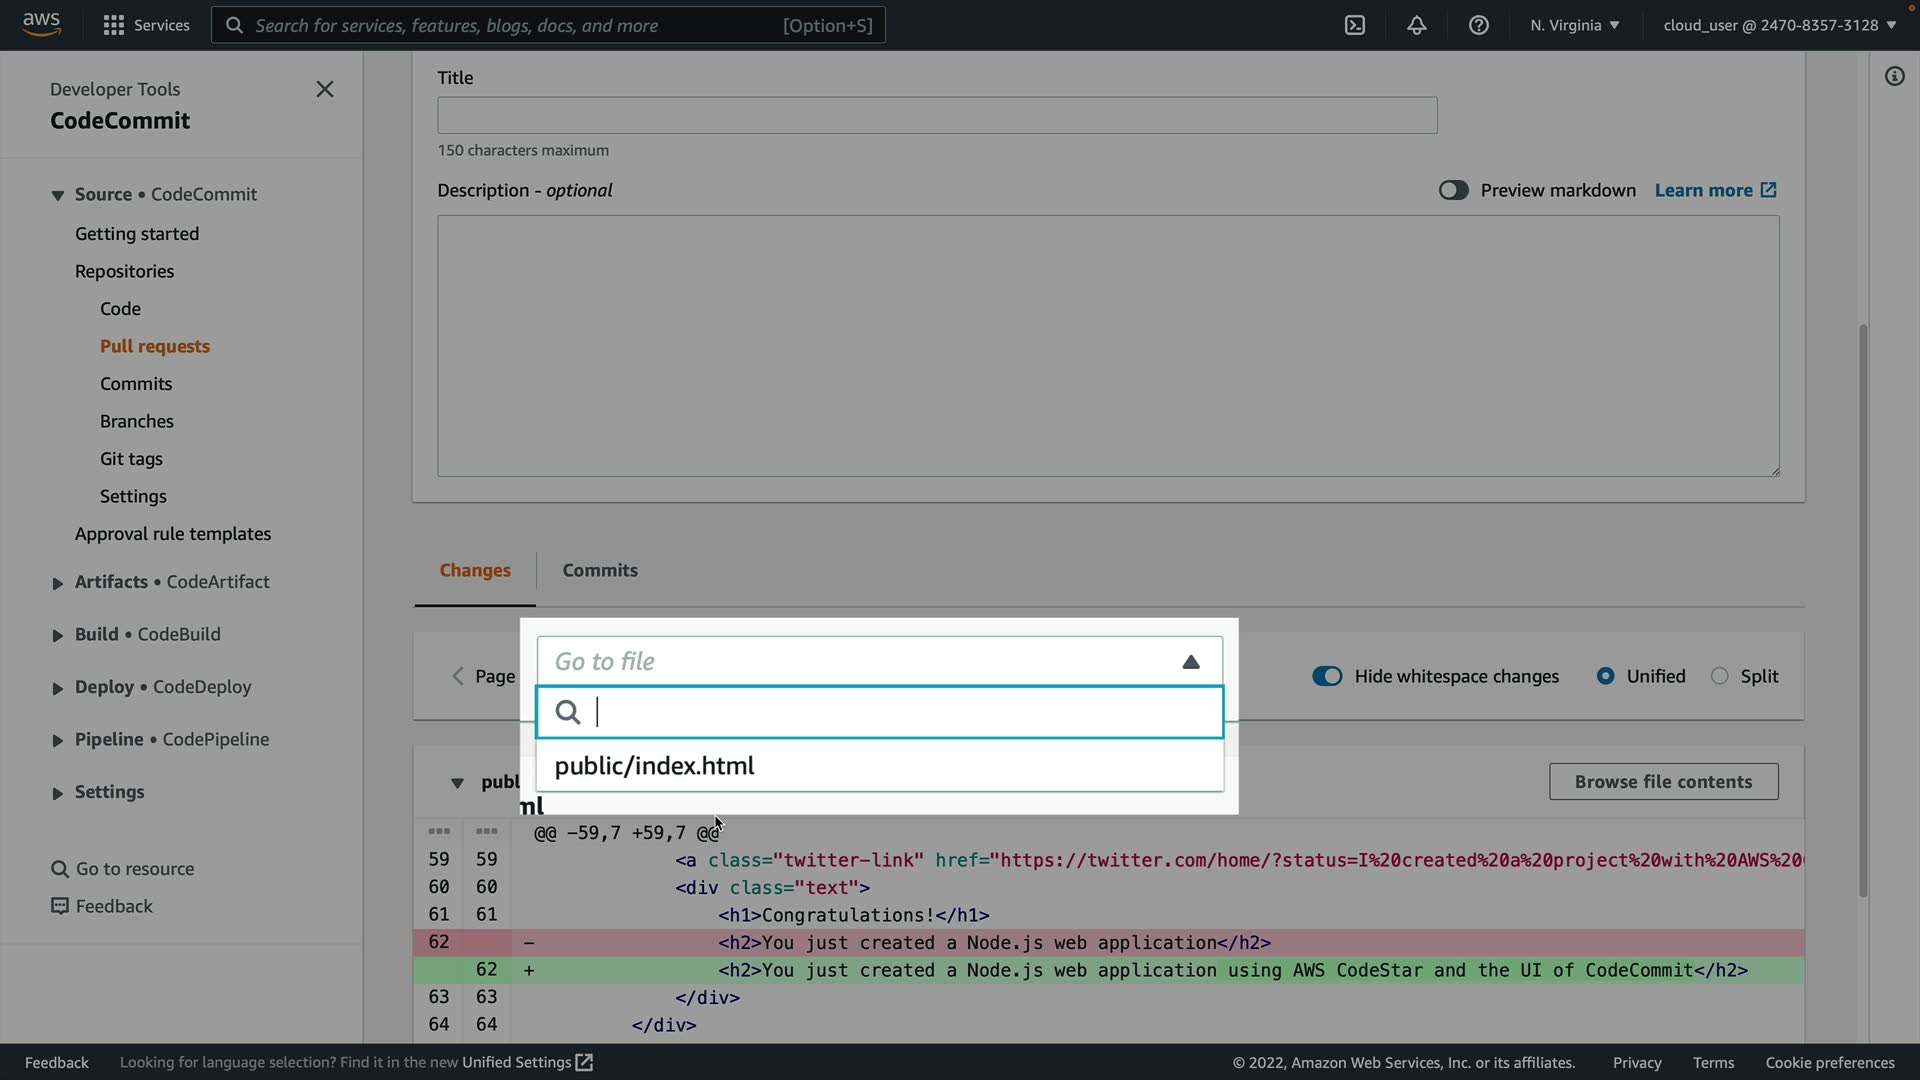Open the N. Virginia region dropdown
The image size is (1920, 1080).
tap(1574, 25)
